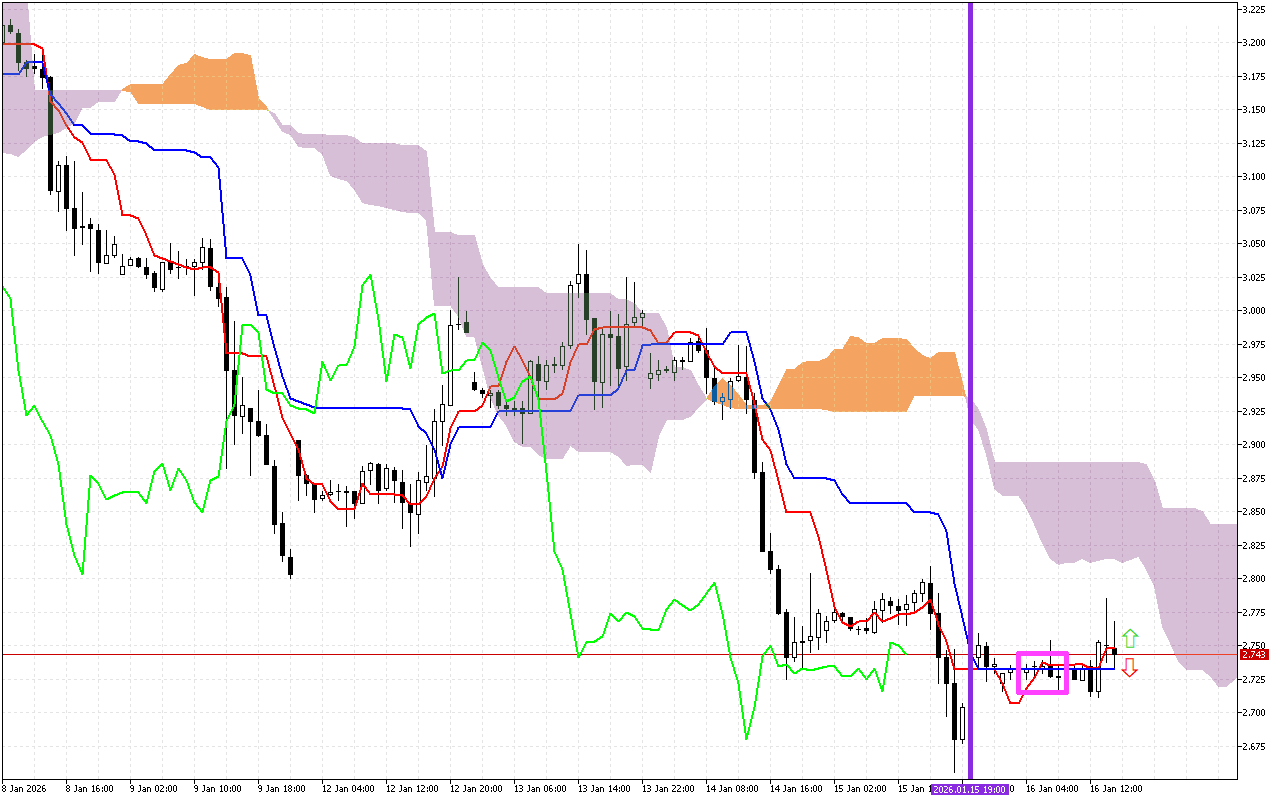Click the 2.850 price axis label

(1254, 511)
